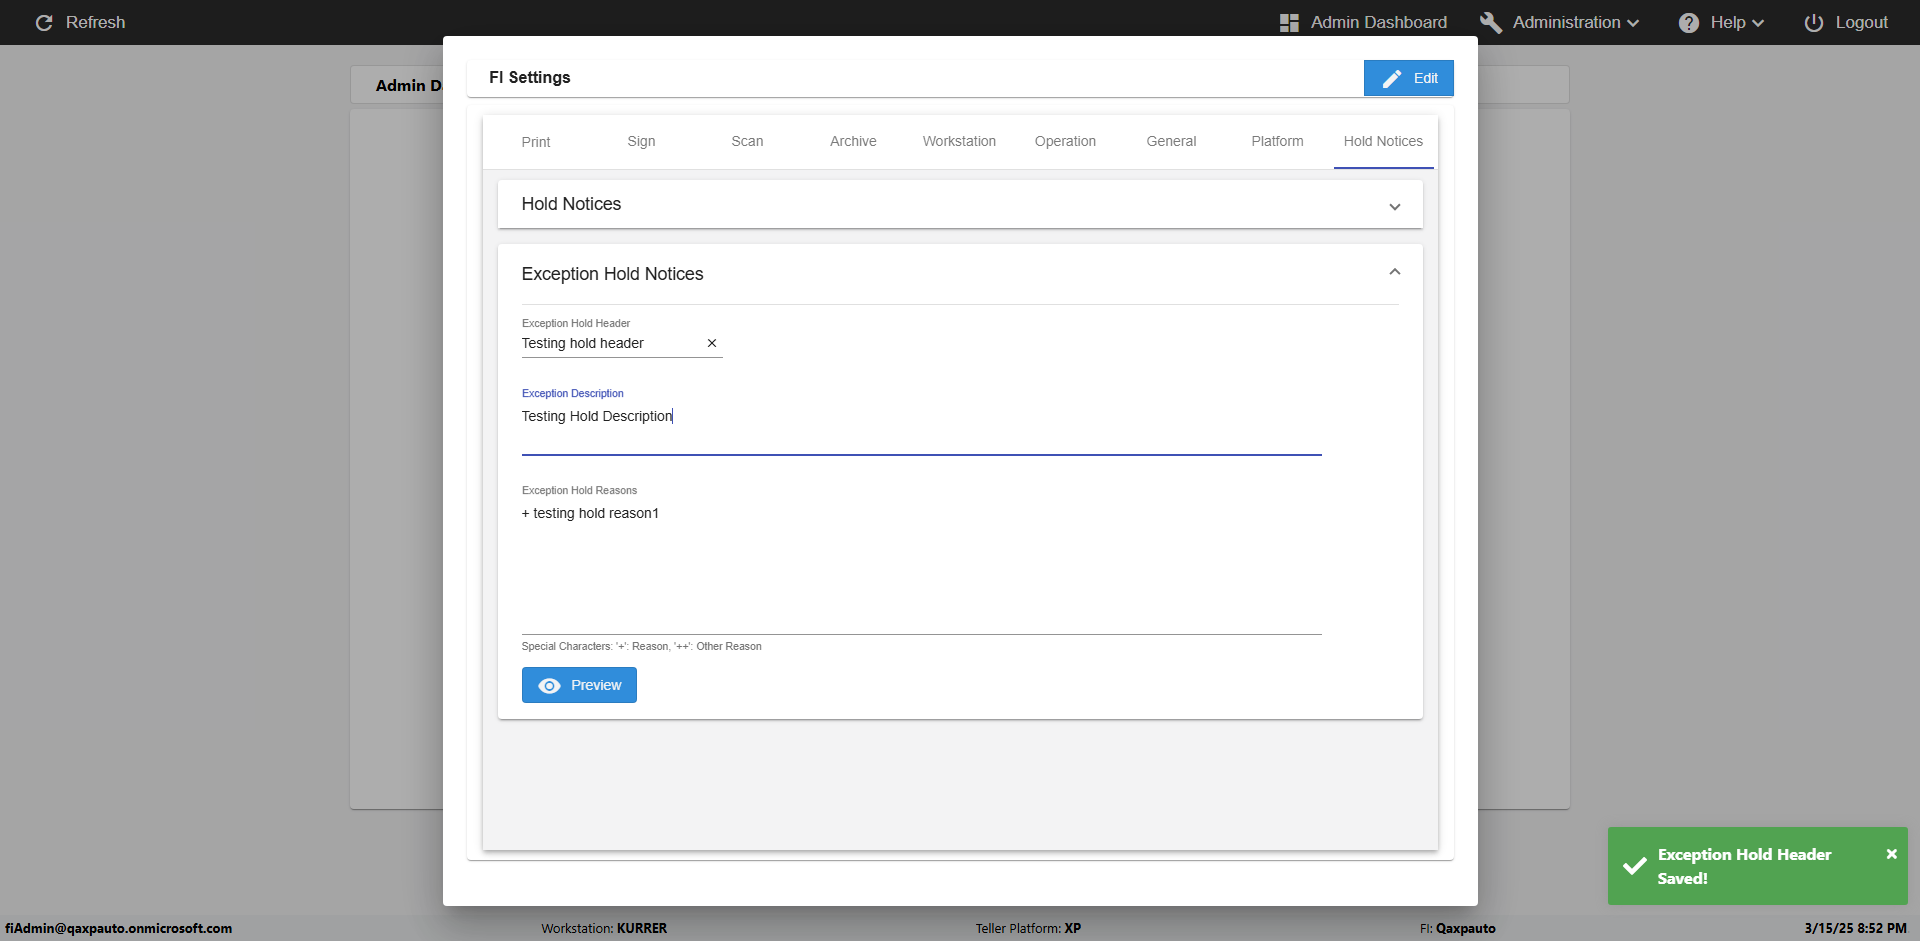Click the Administration wrench icon
1920x941 pixels.
click(1491, 22)
